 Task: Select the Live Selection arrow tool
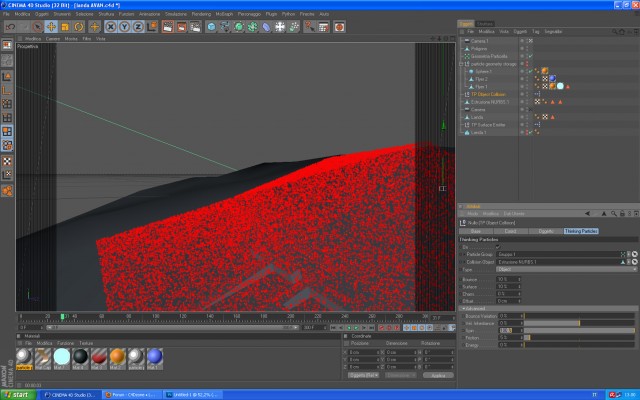tap(38, 27)
